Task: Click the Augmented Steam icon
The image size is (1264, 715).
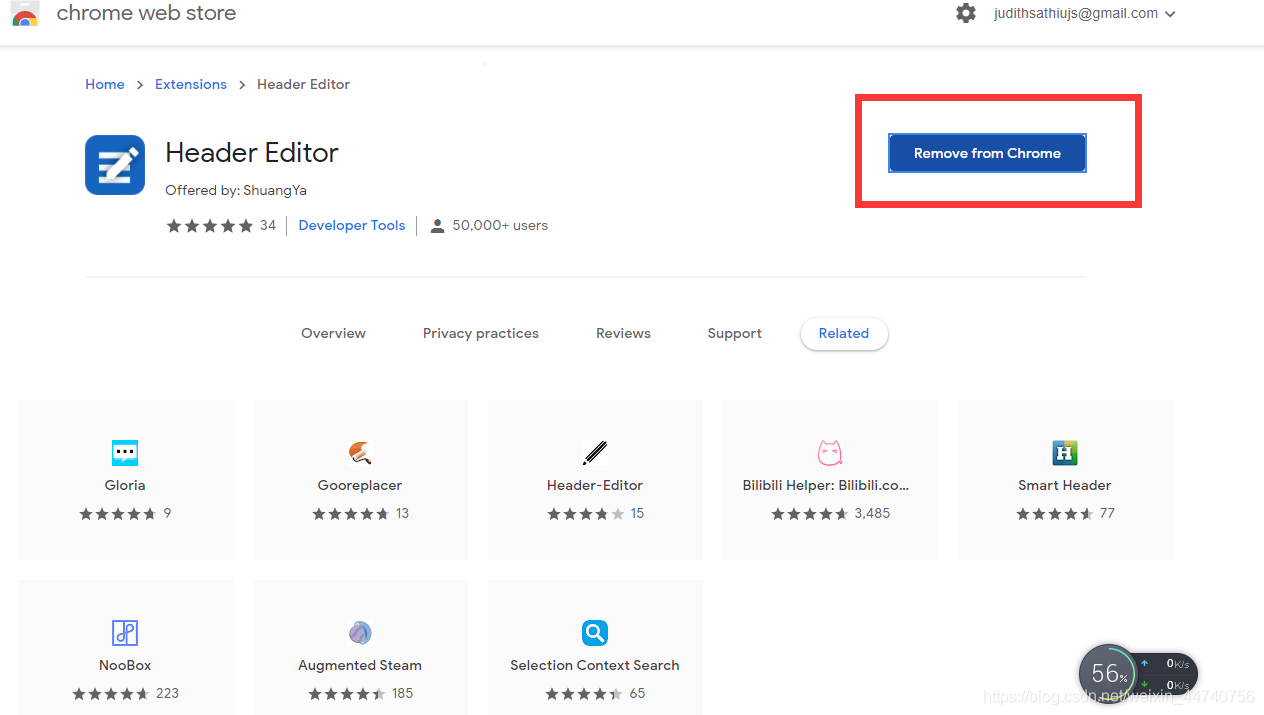Action: (x=360, y=633)
